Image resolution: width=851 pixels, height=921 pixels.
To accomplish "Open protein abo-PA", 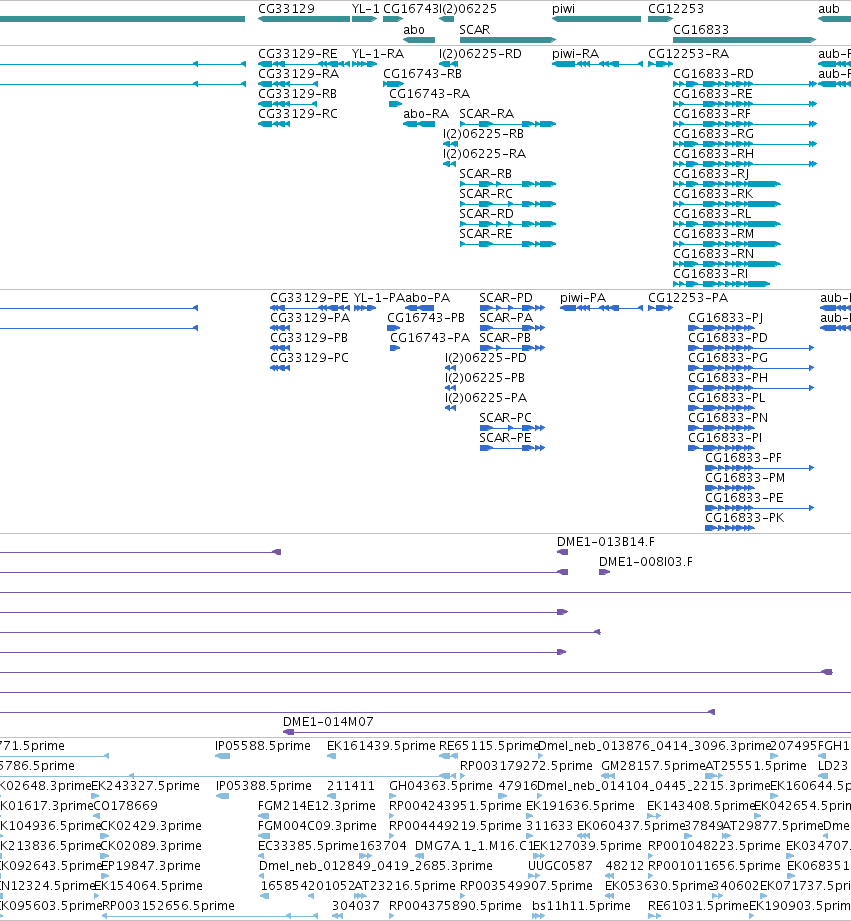I will (428, 298).
